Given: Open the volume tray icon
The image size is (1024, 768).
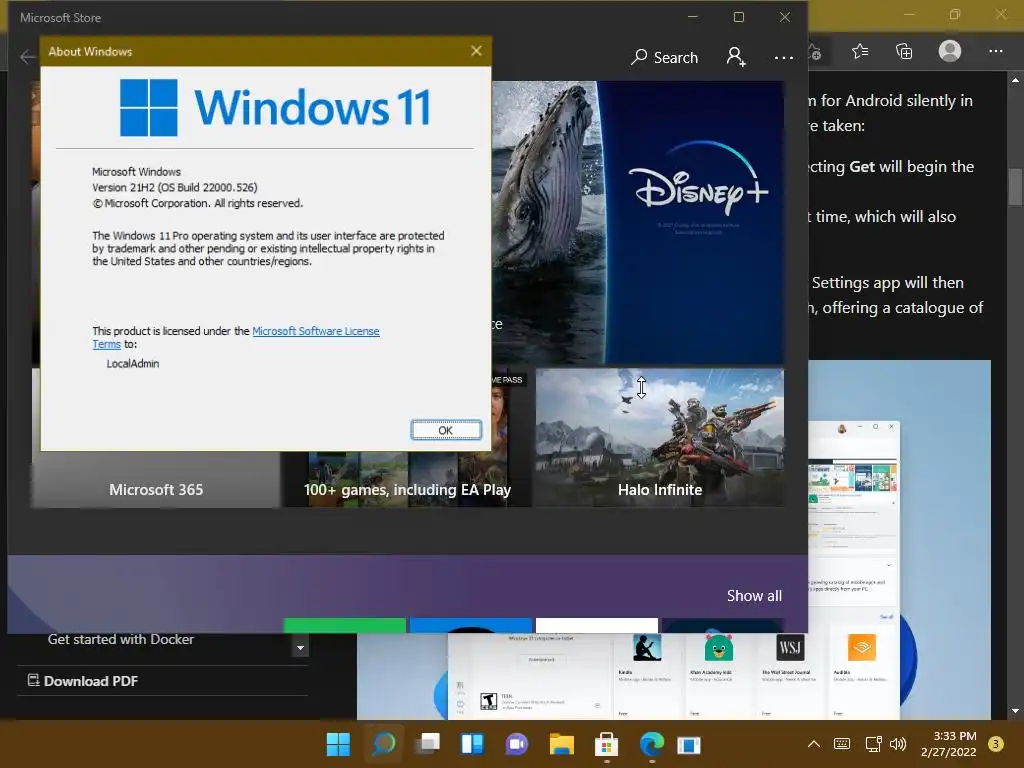Looking at the screenshot, I should [898, 744].
